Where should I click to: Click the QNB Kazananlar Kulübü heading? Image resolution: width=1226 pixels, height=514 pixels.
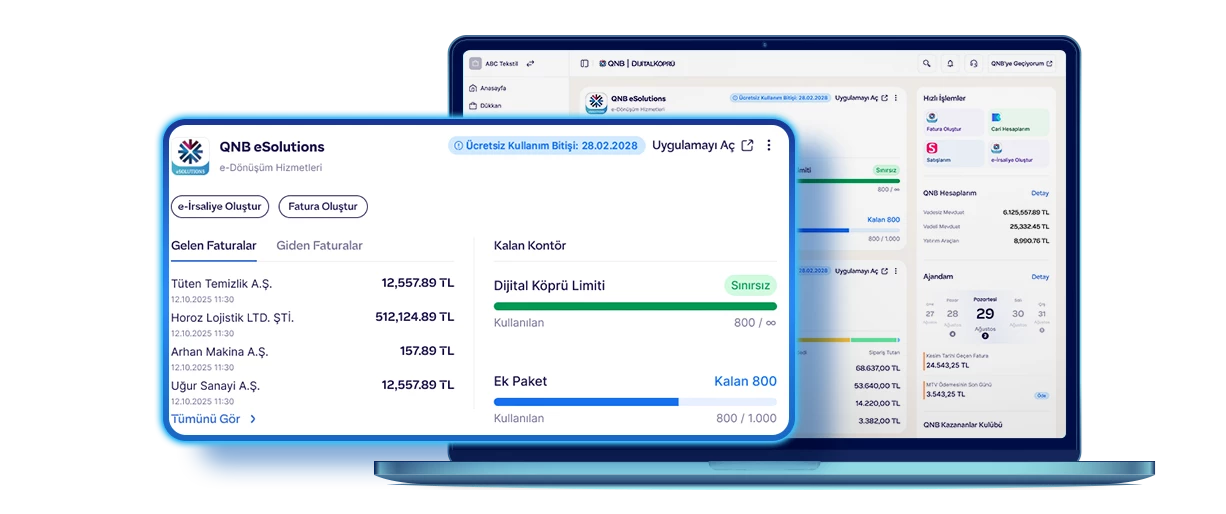[963, 425]
